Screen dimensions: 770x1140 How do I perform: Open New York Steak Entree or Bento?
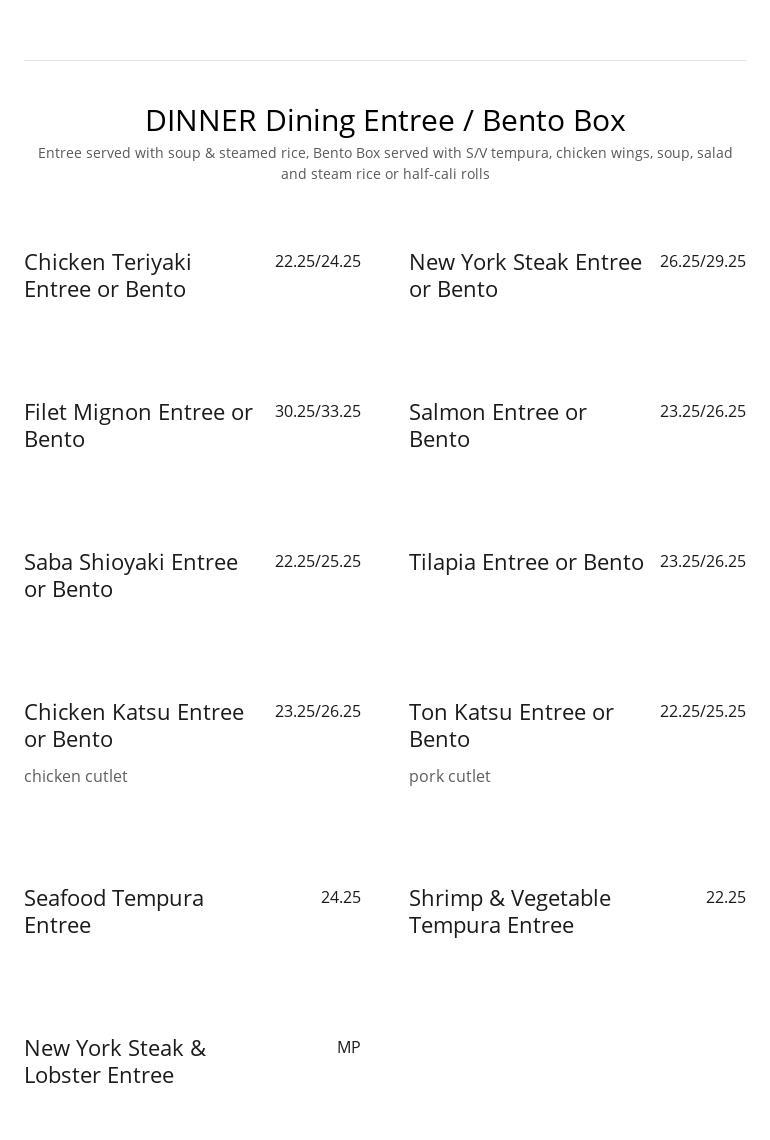click(x=525, y=275)
